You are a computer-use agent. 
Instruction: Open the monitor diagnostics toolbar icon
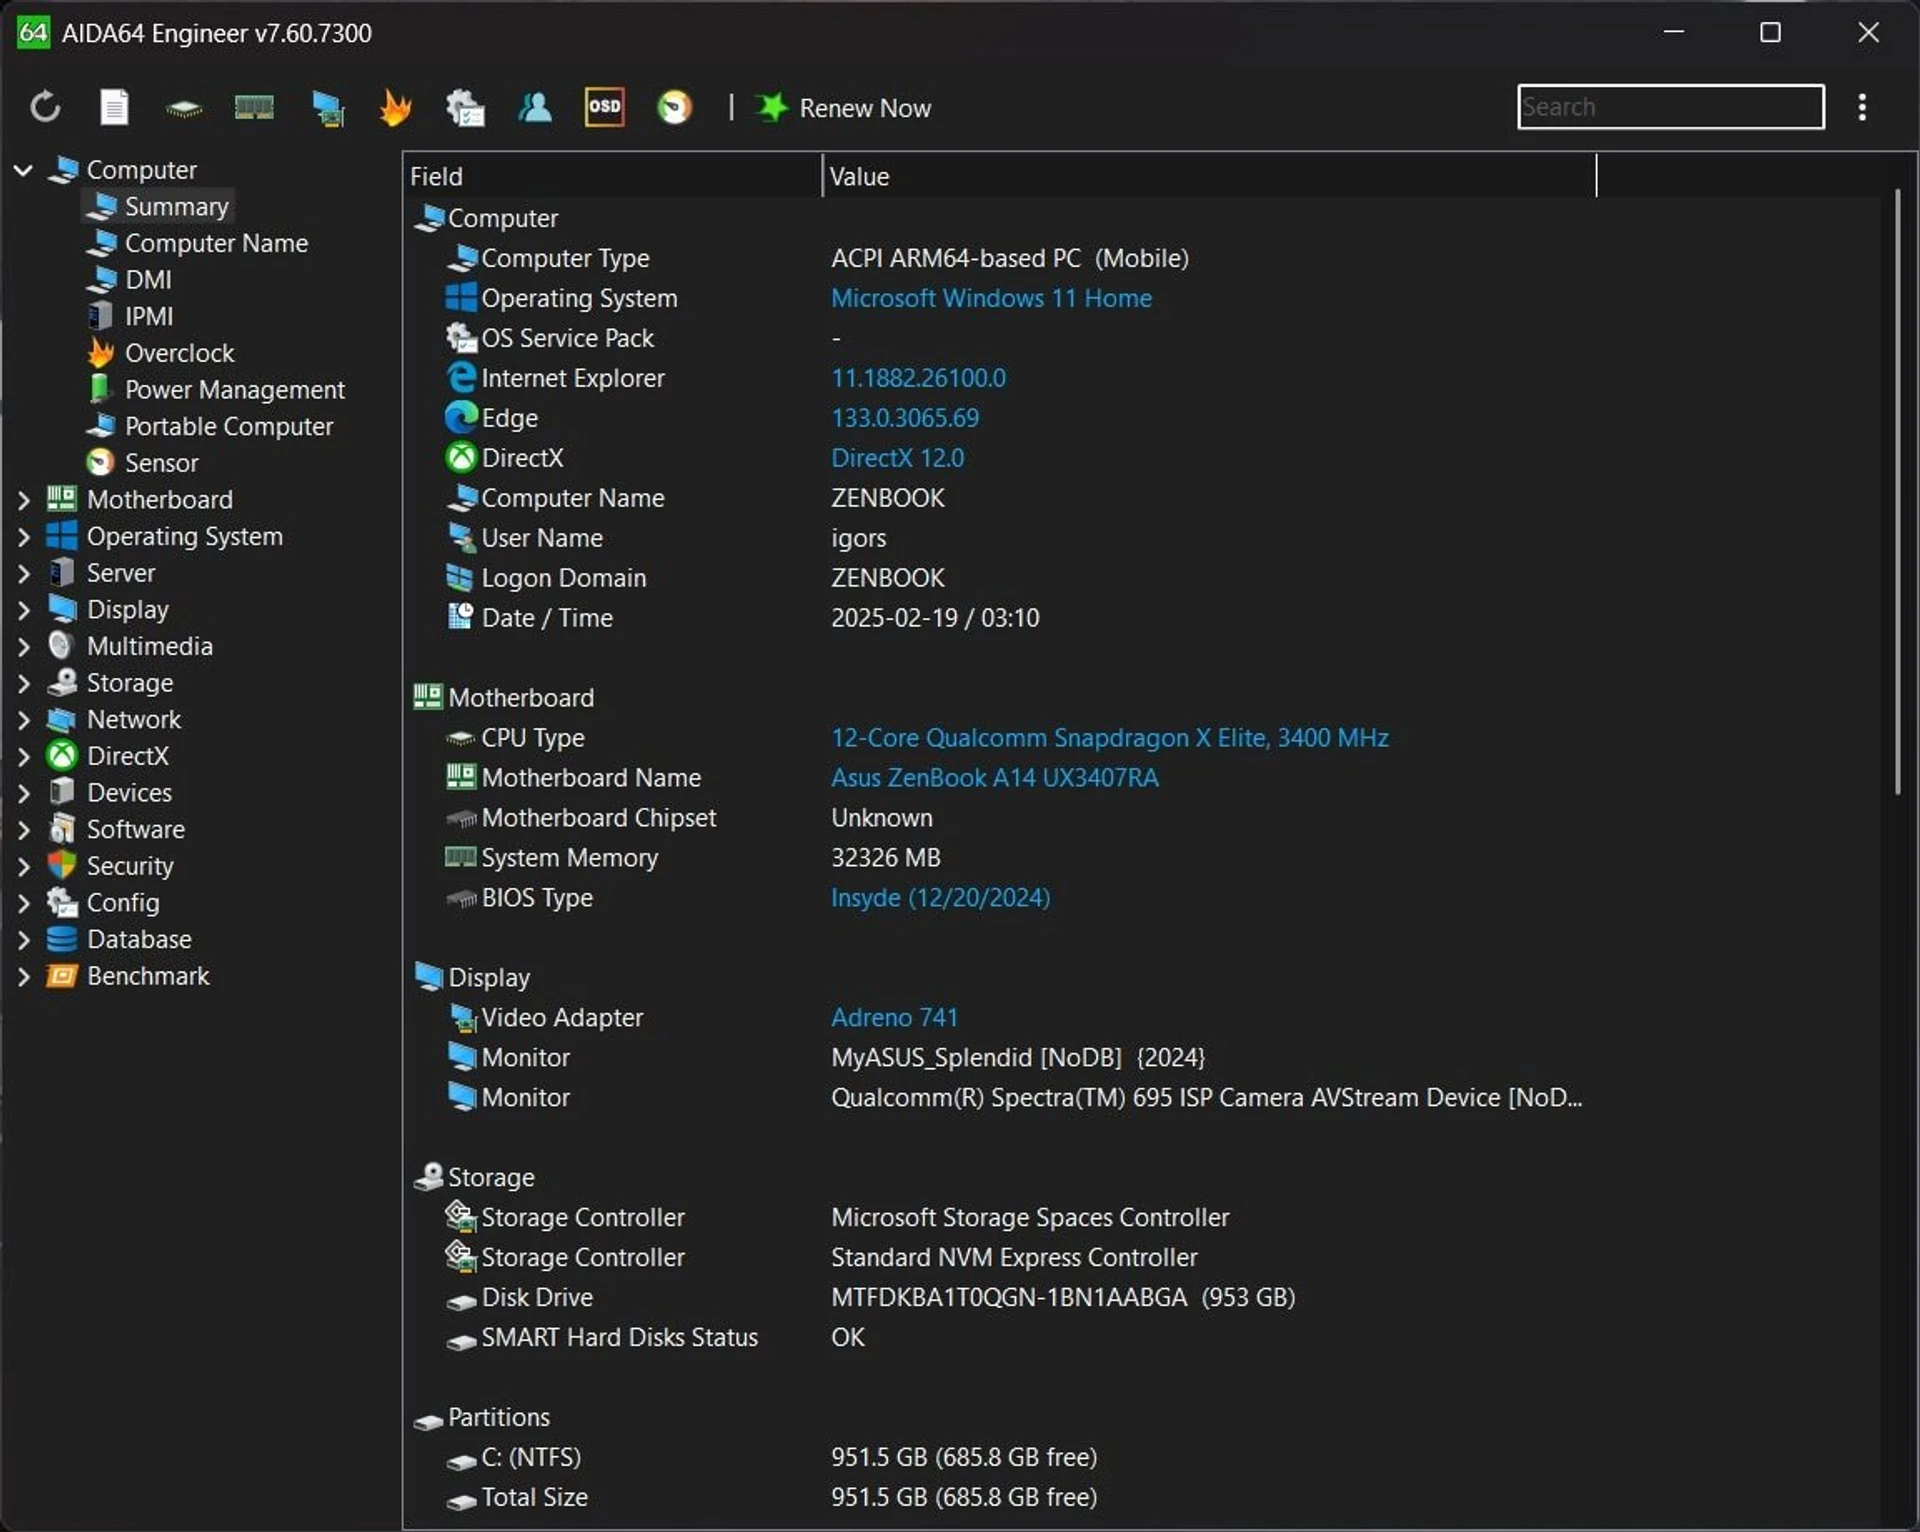(328, 108)
